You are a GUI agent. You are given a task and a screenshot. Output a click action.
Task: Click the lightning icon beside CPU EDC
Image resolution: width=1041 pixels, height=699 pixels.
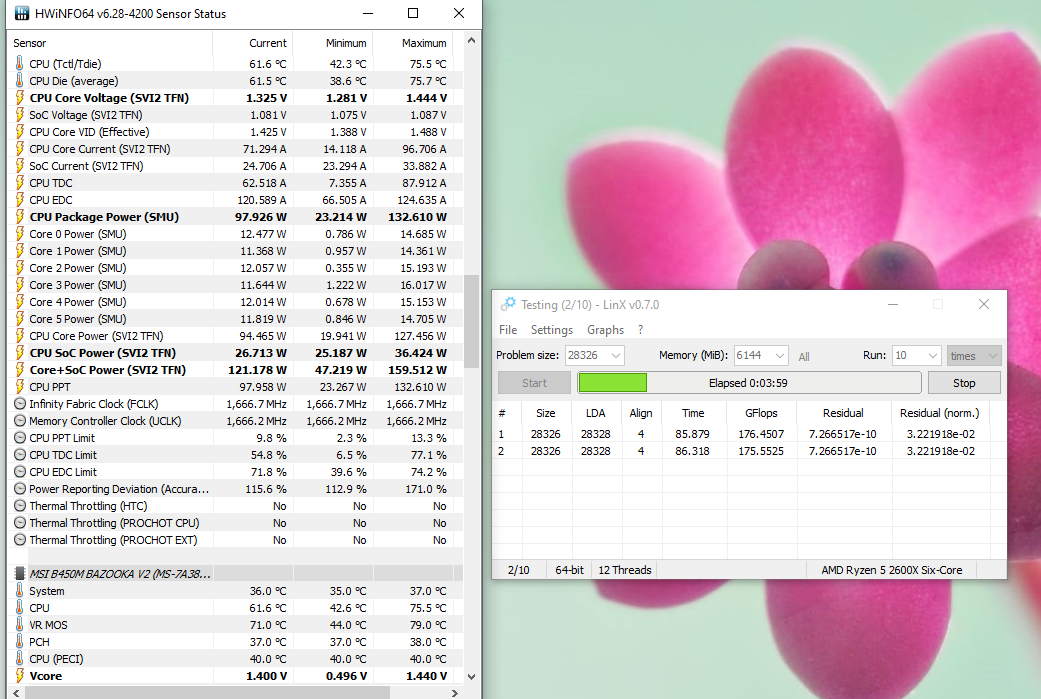(20, 200)
